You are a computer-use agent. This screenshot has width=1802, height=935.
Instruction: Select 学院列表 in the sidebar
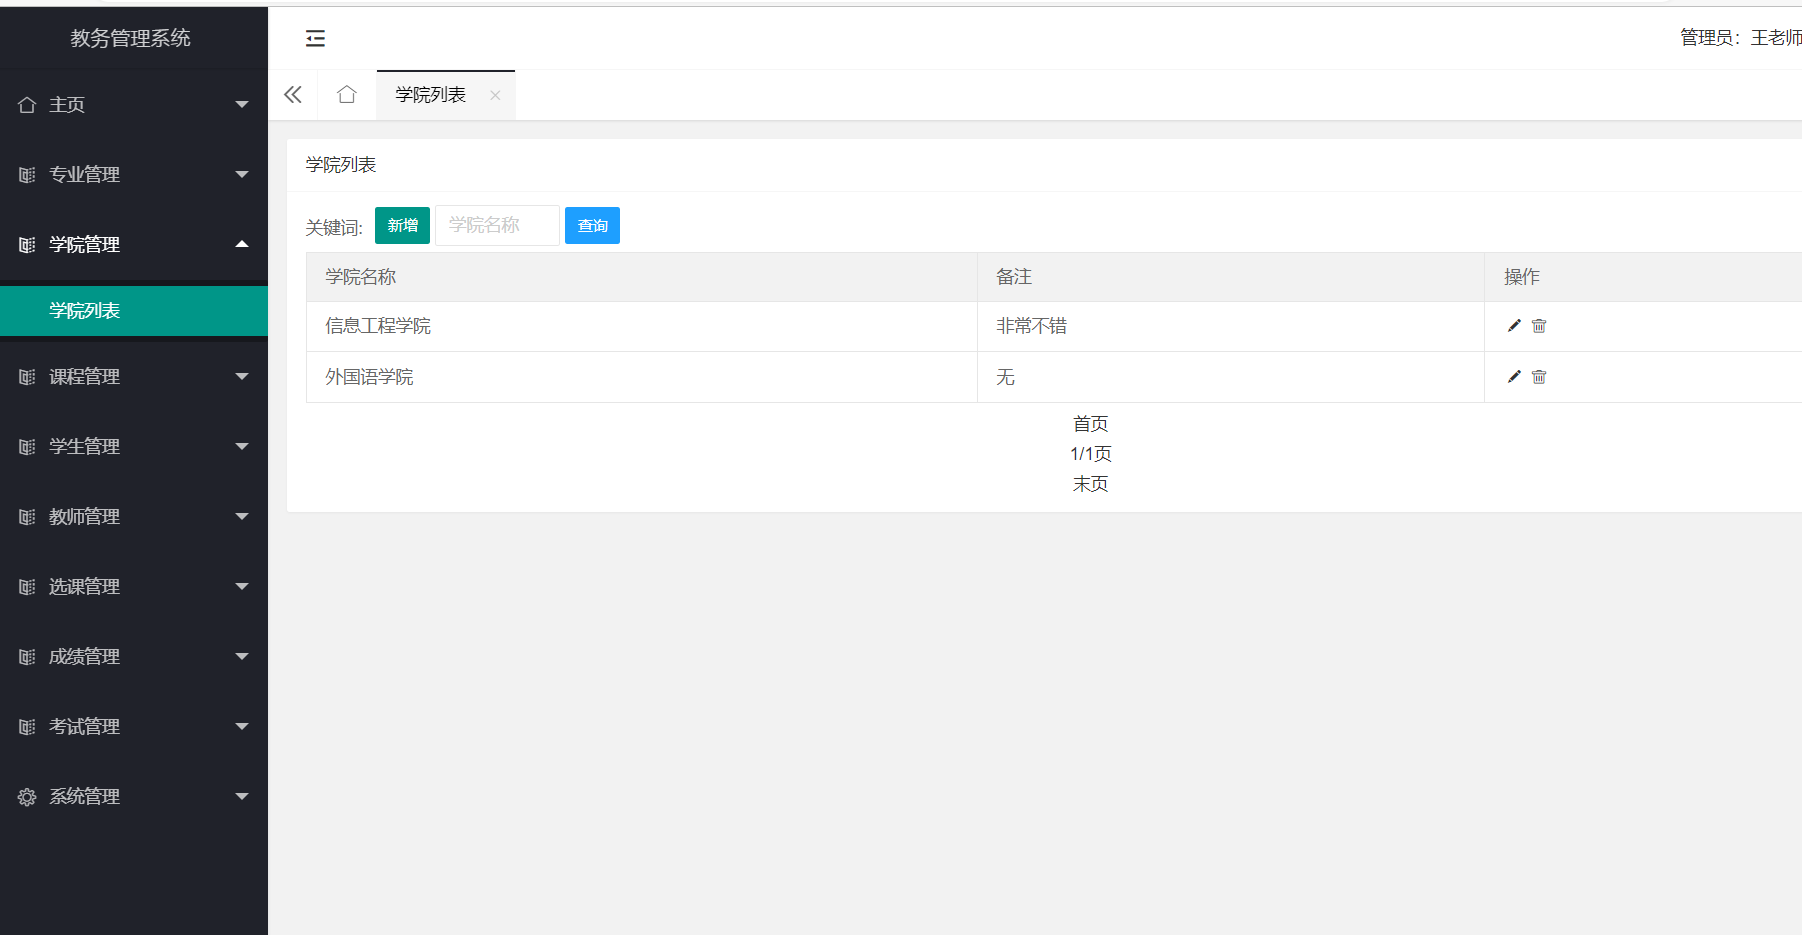tap(85, 311)
